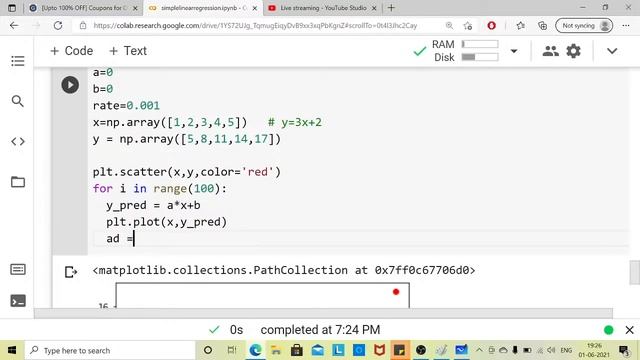Image resolution: width=640 pixels, height=360 pixels.
Task: Run the code cell with play button
Action: (70, 85)
